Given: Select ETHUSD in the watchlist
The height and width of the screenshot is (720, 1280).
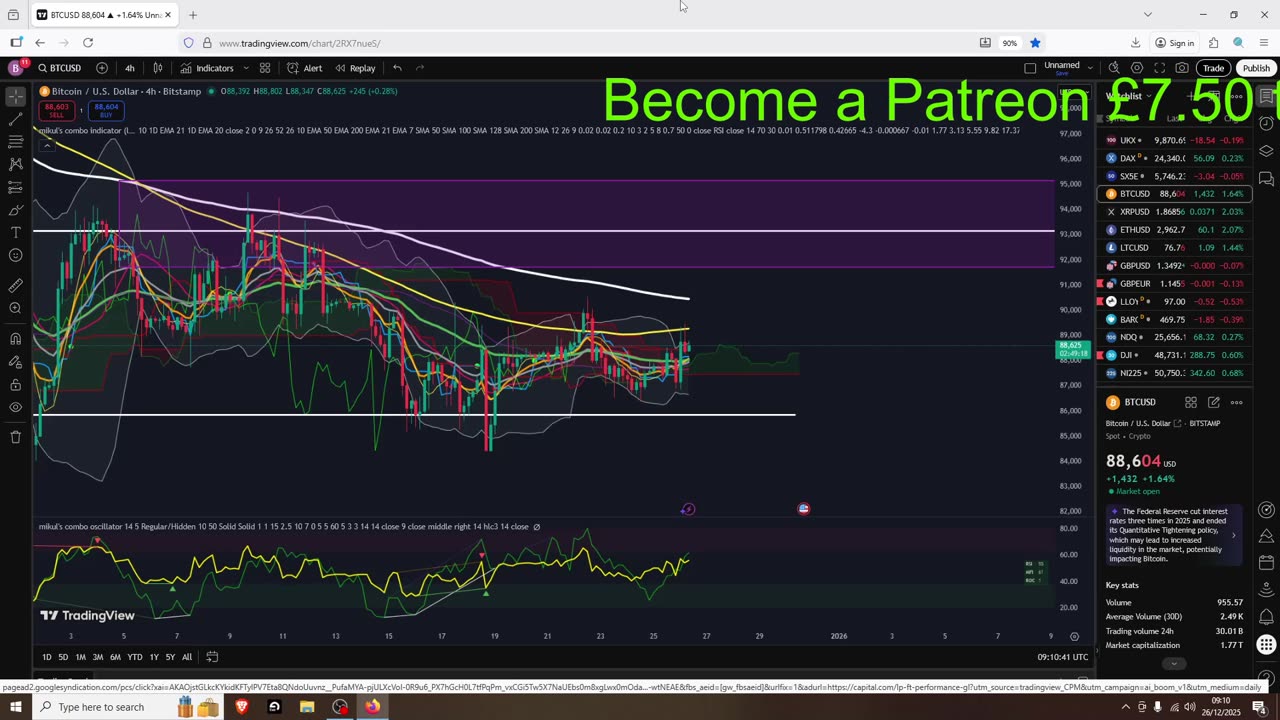Looking at the screenshot, I should tap(1174, 230).
